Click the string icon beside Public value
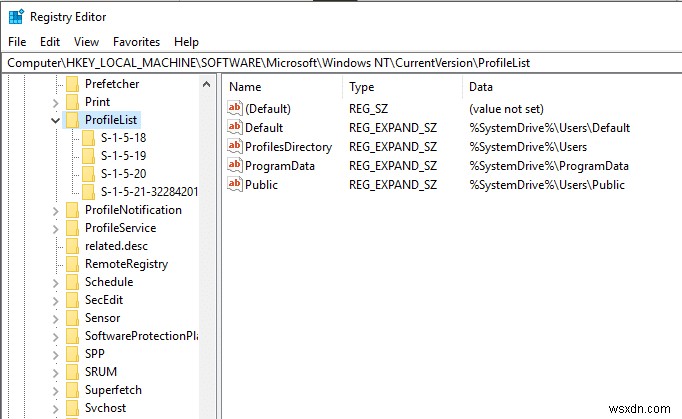Image resolution: width=682 pixels, height=419 pixels. (235, 185)
